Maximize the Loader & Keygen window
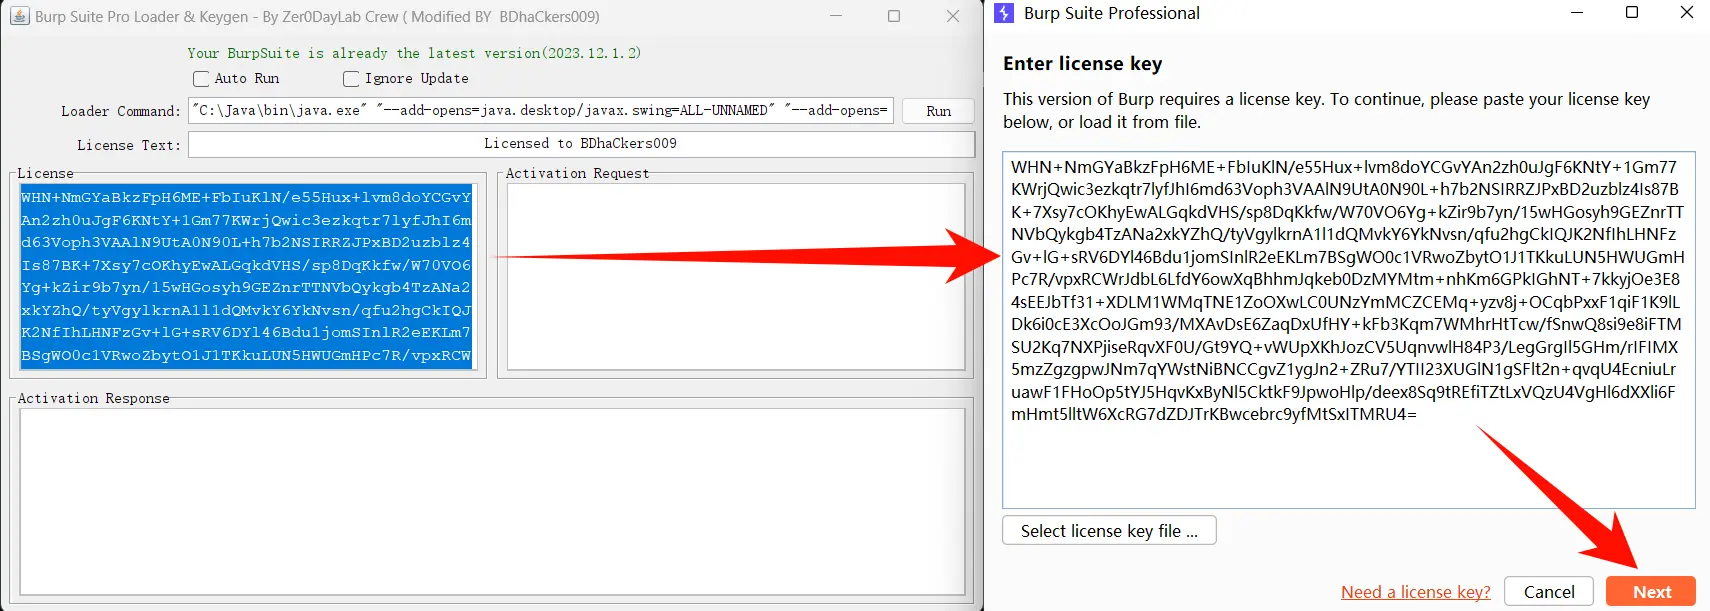 tap(894, 16)
